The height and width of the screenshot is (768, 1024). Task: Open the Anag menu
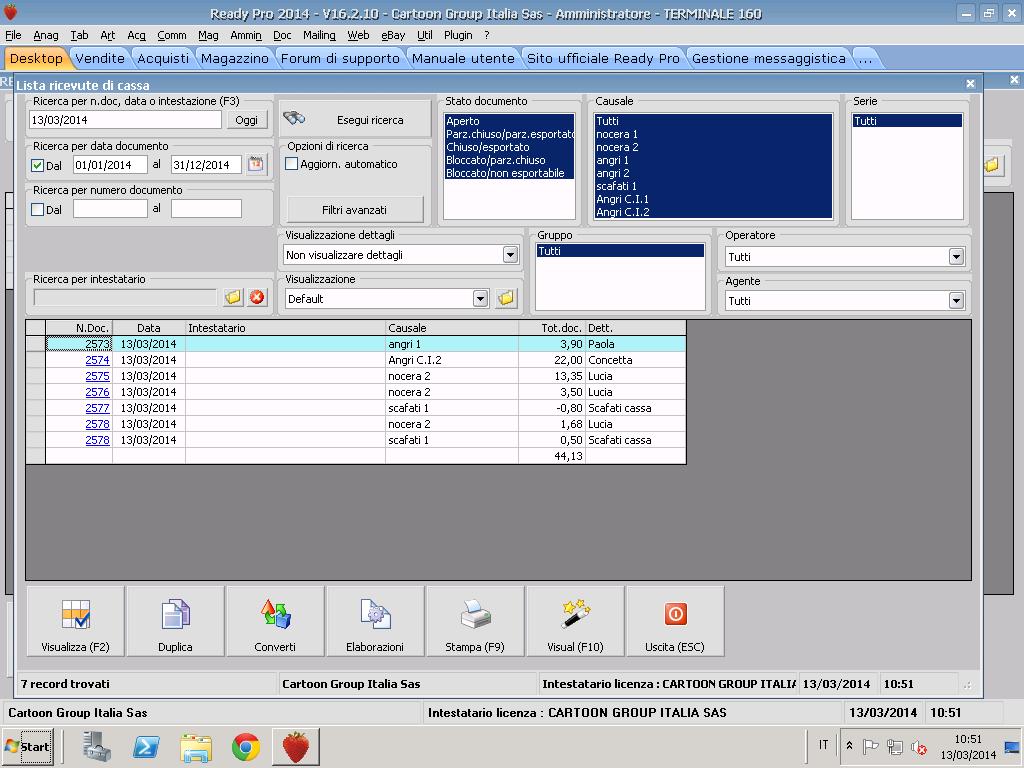click(x=45, y=35)
